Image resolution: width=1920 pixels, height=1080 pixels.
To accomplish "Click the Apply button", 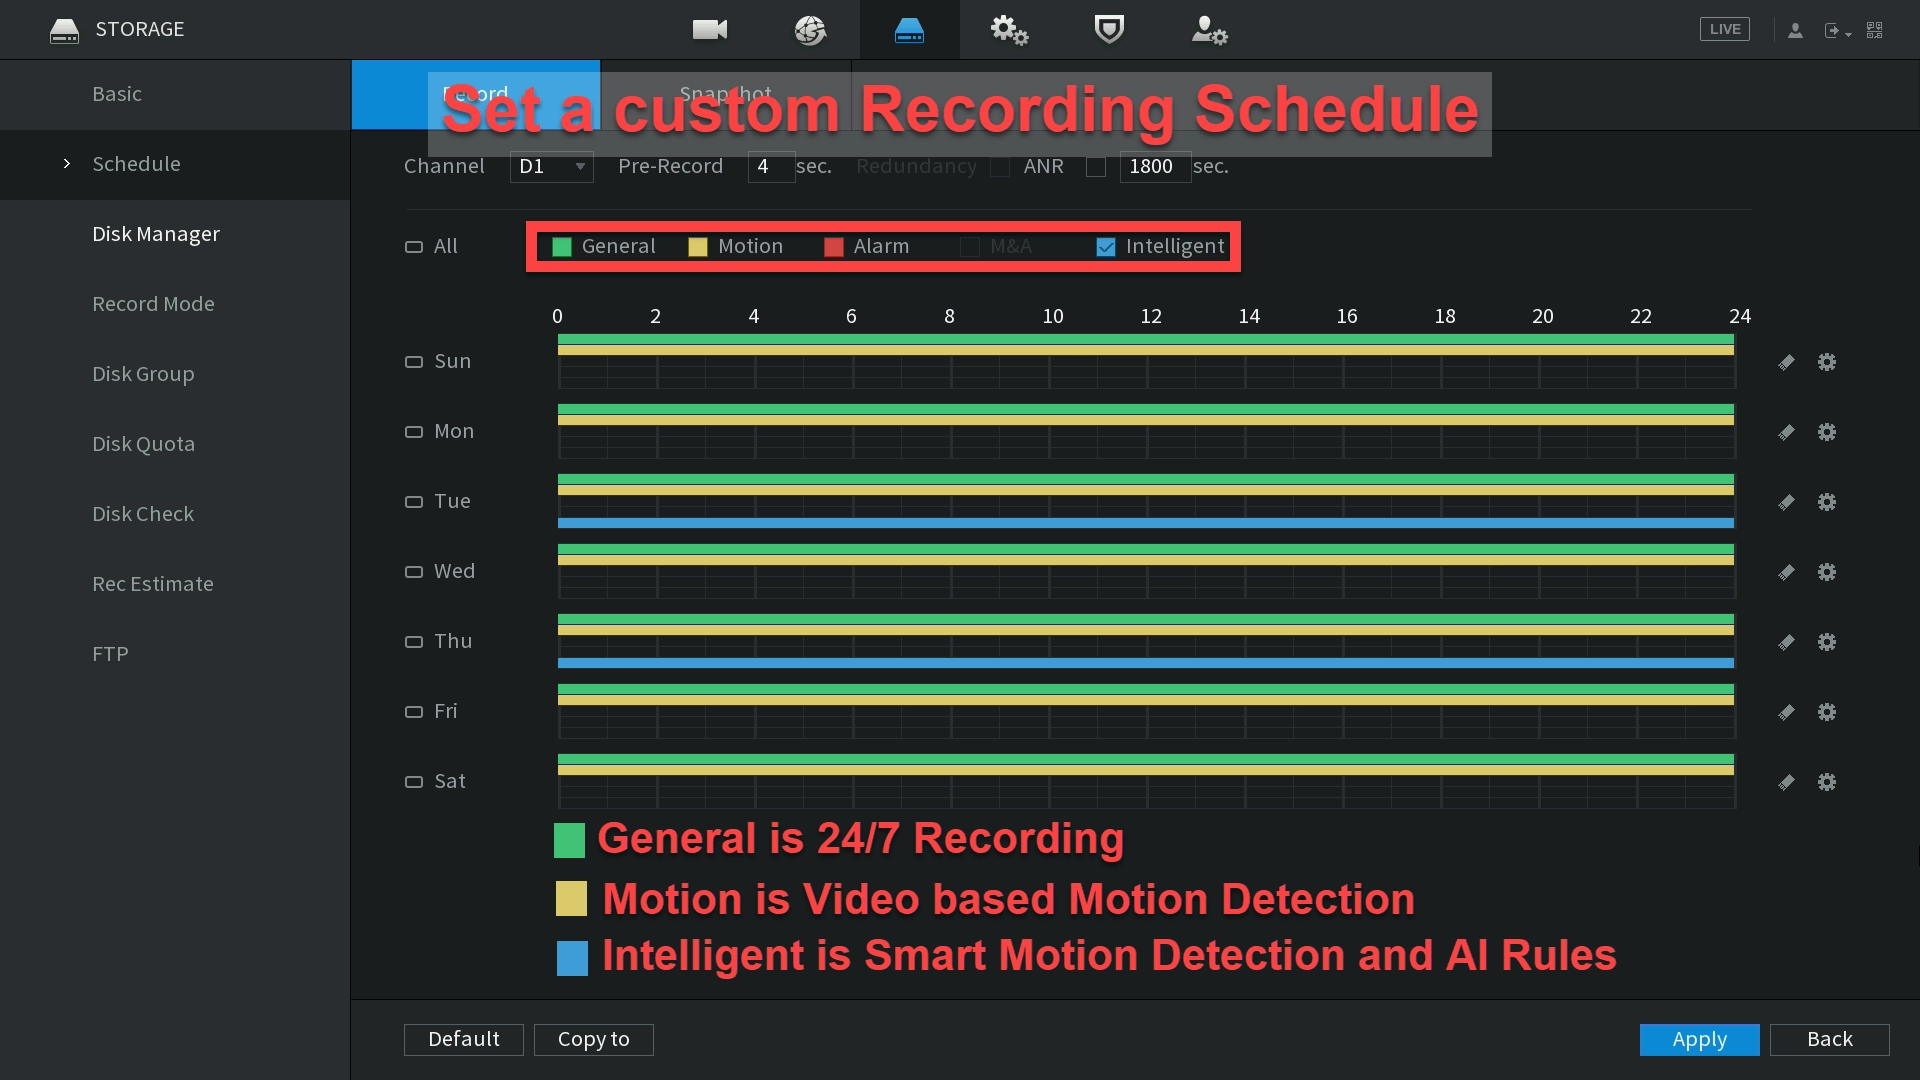I will pos(1699,1039).
